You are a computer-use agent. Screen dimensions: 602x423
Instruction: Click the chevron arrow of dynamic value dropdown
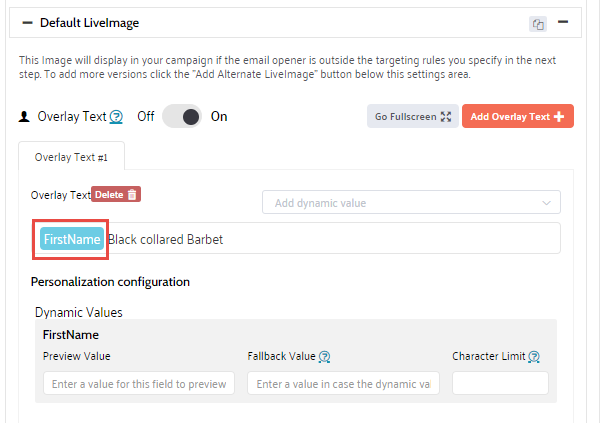(x=546, y=203)
